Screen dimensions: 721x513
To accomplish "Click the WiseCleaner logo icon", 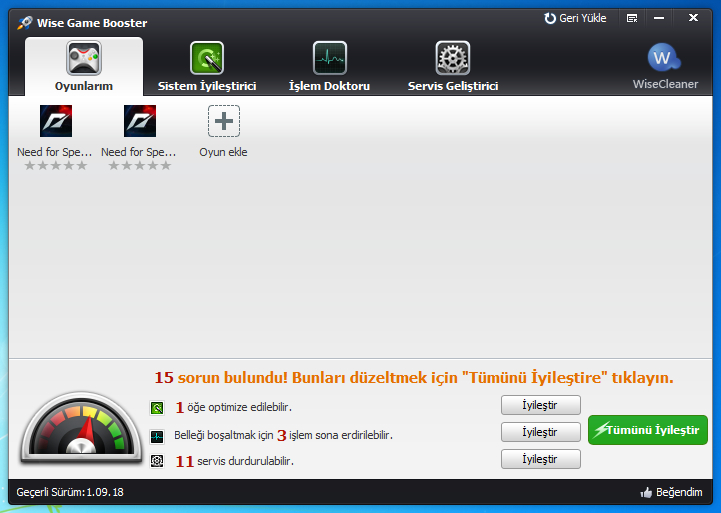I will click(664, 58).
